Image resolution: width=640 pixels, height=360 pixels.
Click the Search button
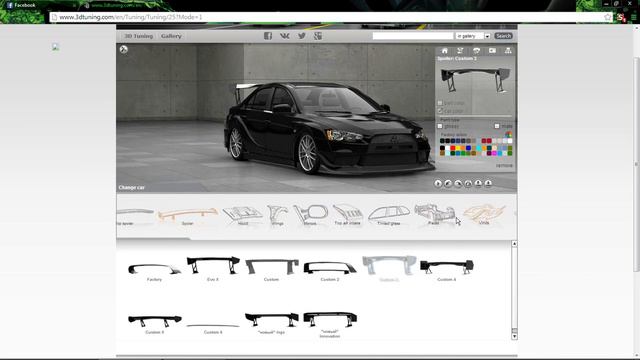point(503,36)
